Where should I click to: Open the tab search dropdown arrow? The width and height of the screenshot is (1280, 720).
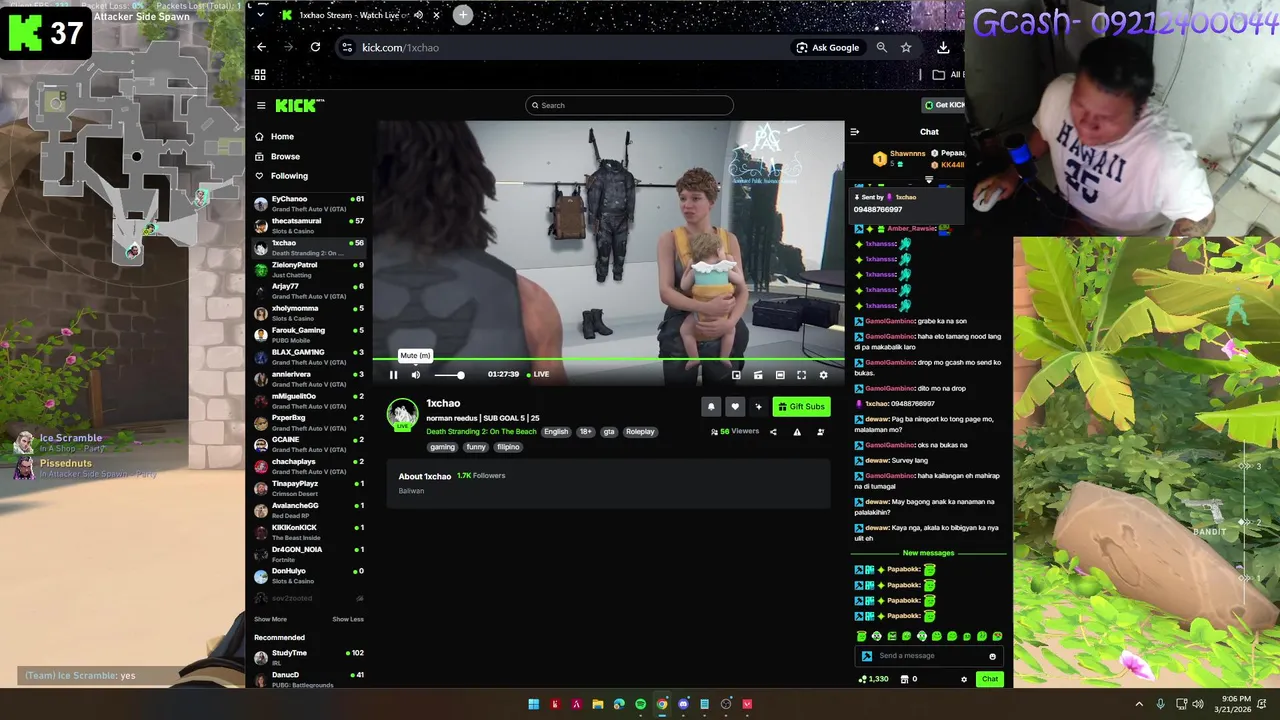(x=261, y=15)
